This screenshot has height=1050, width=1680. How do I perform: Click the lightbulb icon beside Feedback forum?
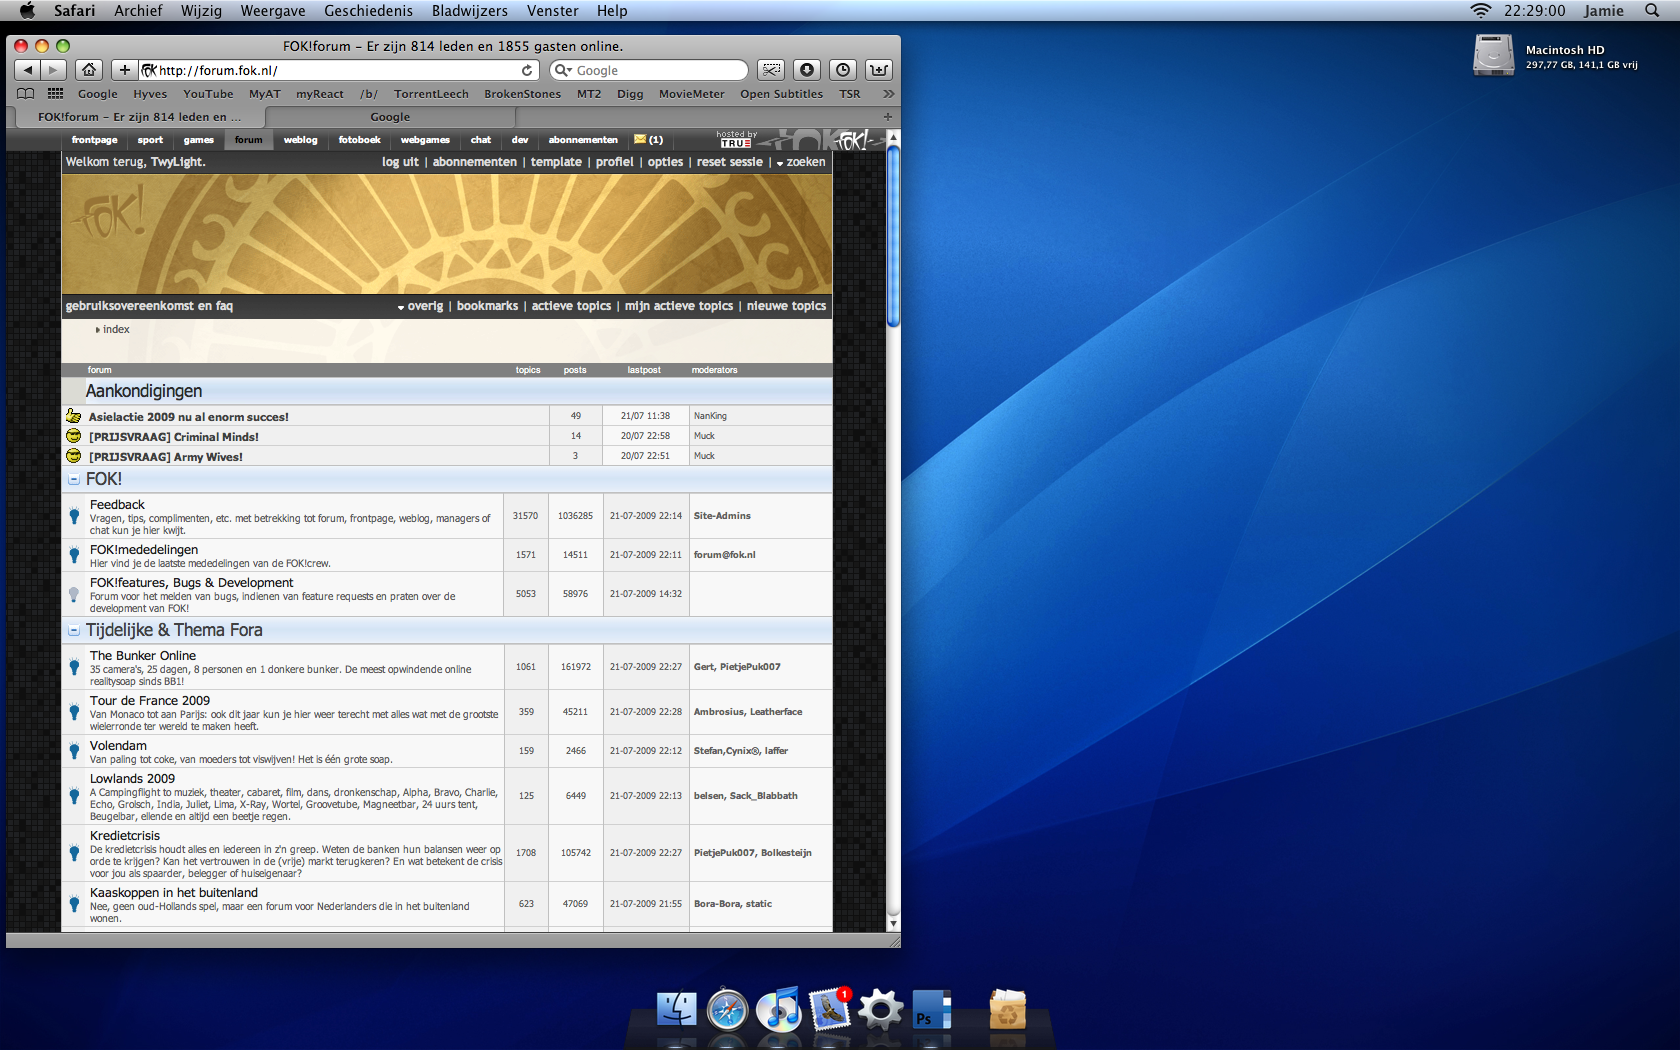pos(74,516)
